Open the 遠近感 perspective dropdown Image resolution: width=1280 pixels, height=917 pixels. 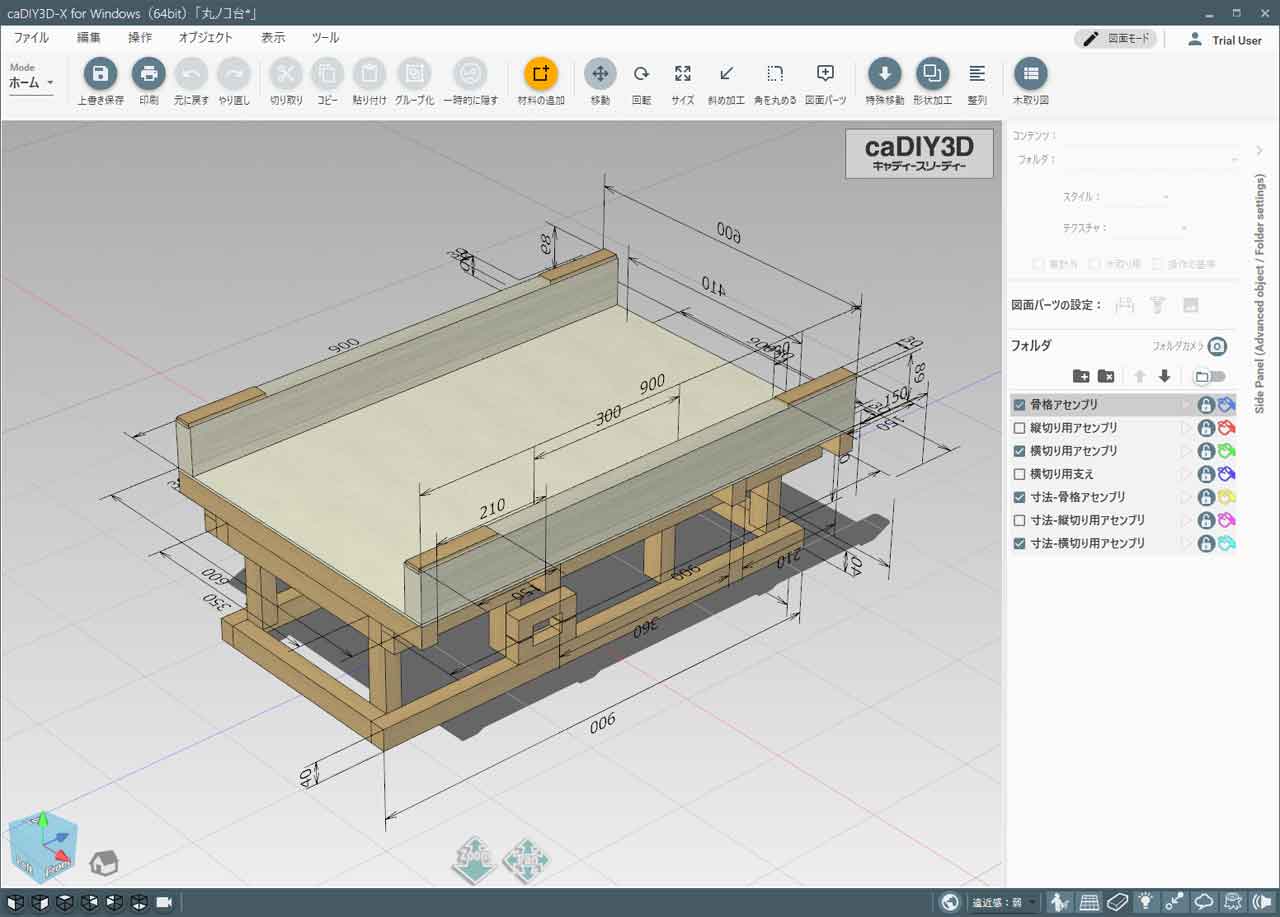[1004, 903]
